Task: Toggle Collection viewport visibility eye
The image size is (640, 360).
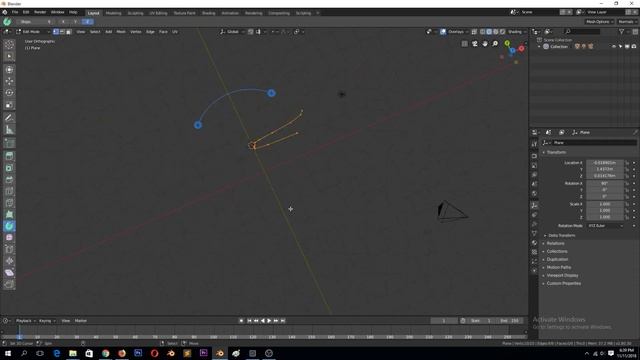Action: [613, 47]
